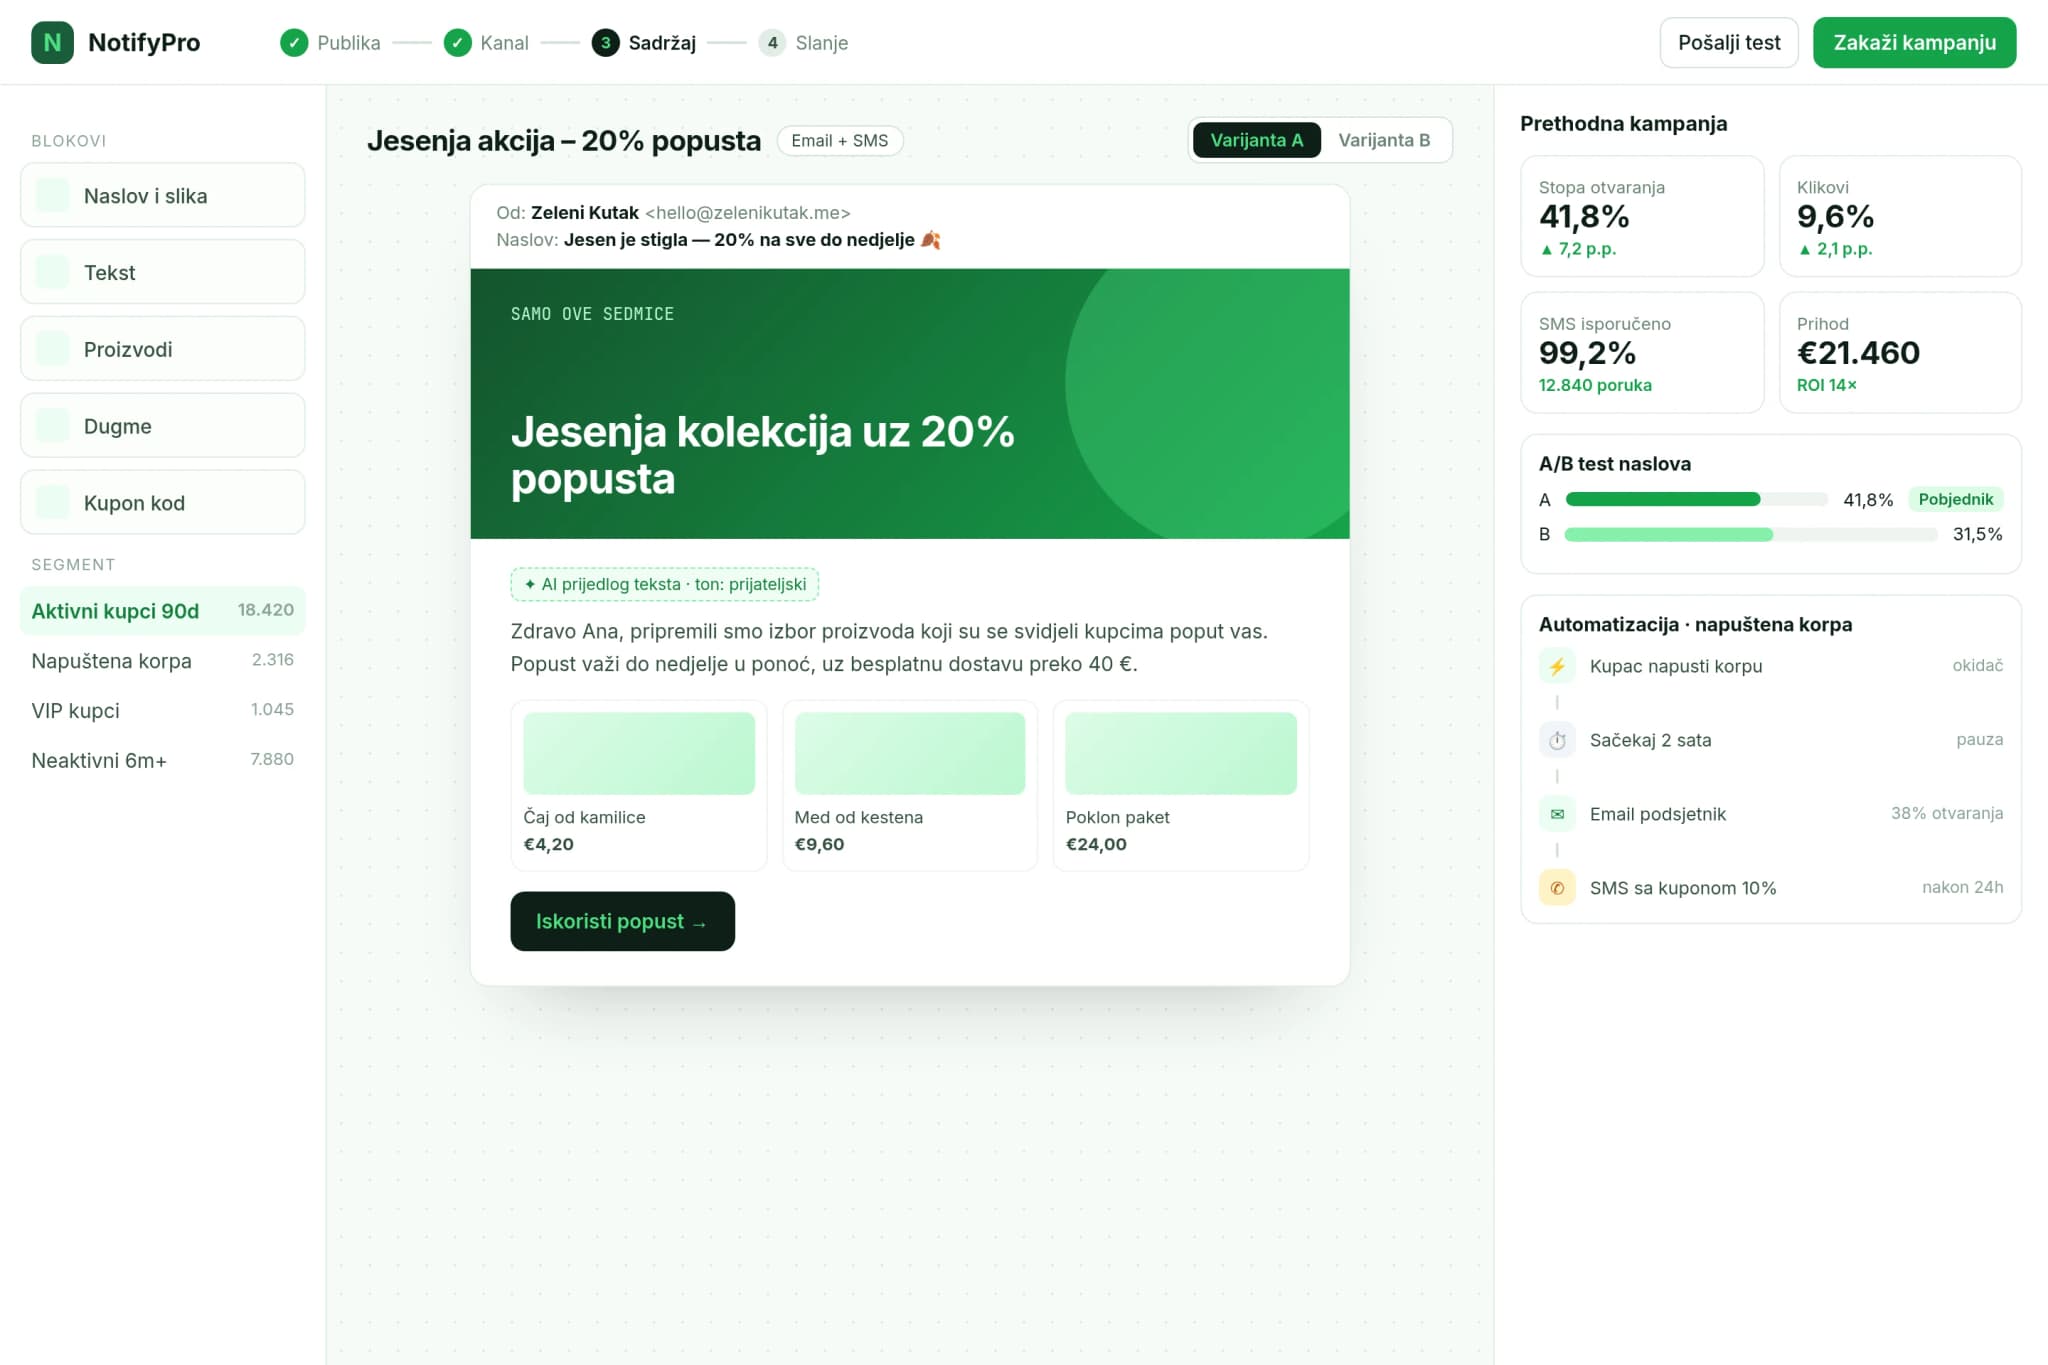
Task: Click the envelope icon for Email podsjetnik
Action: pyautogui.click(x=1557, y=814)
